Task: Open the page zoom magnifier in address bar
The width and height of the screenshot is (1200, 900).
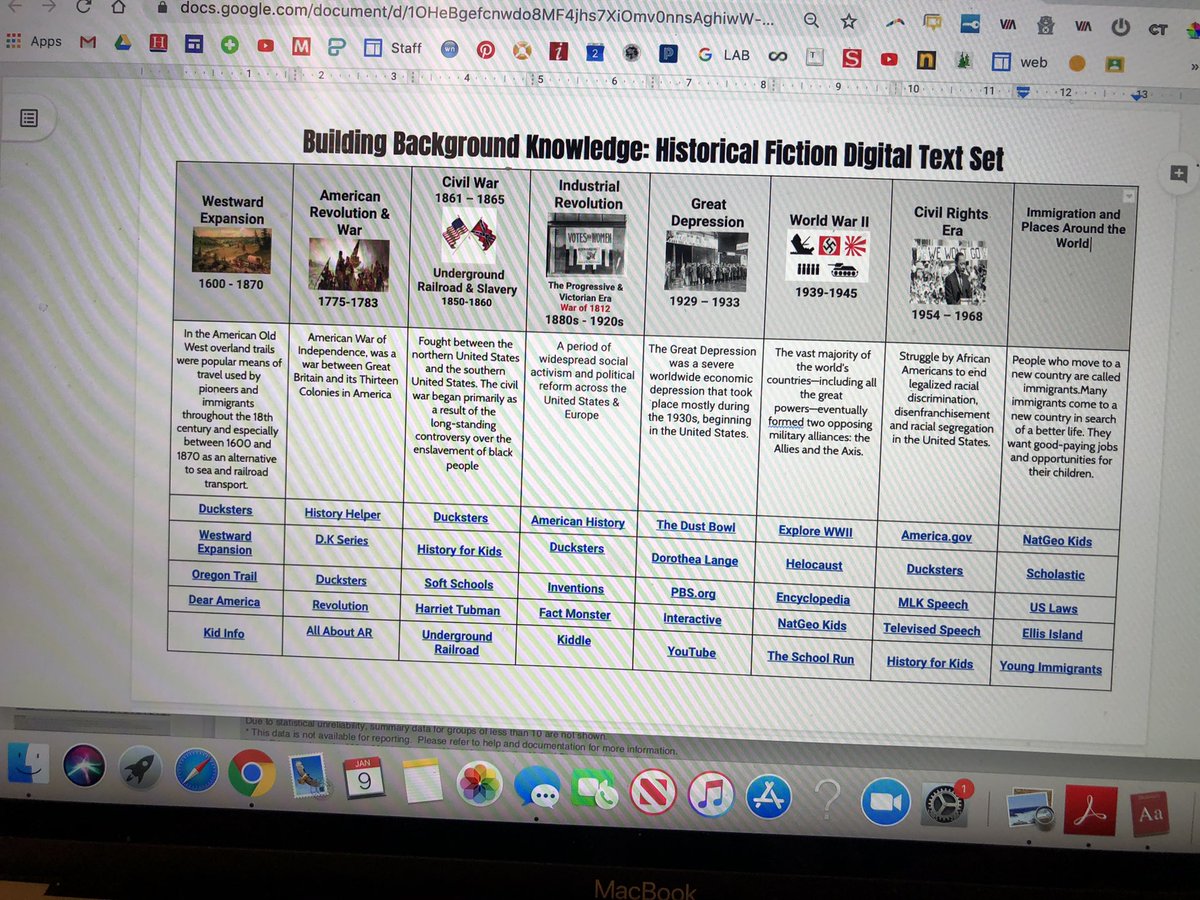Action: click(x=811, y=20)
